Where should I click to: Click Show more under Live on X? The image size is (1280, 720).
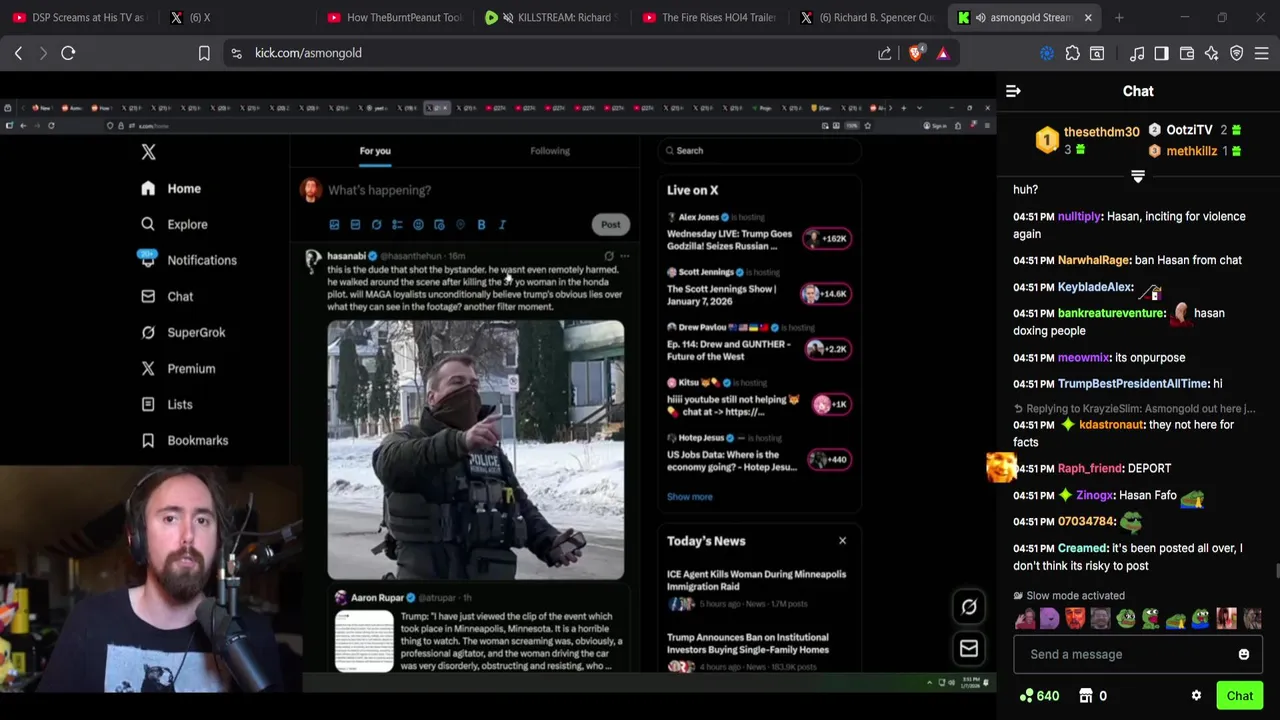[x=690, y=496]
